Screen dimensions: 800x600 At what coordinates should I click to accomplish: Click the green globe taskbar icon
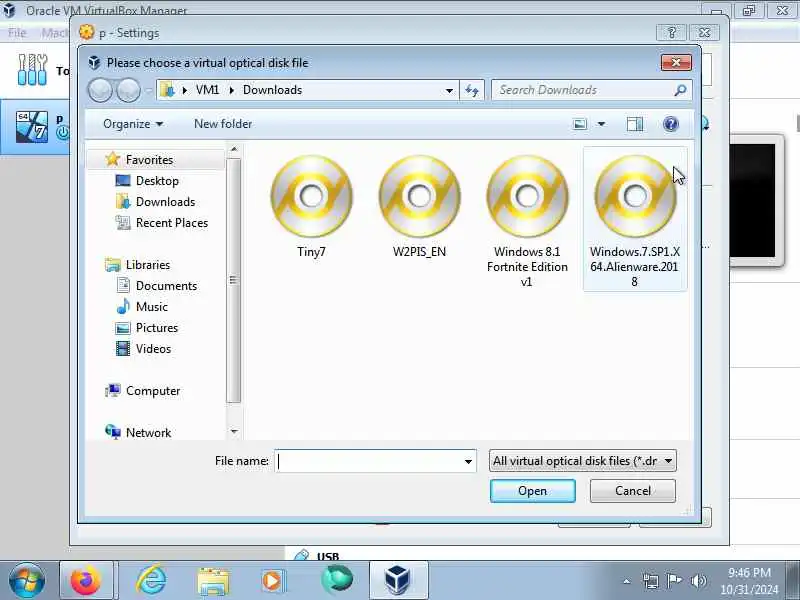pyautogui.click(x=337, y=580)
